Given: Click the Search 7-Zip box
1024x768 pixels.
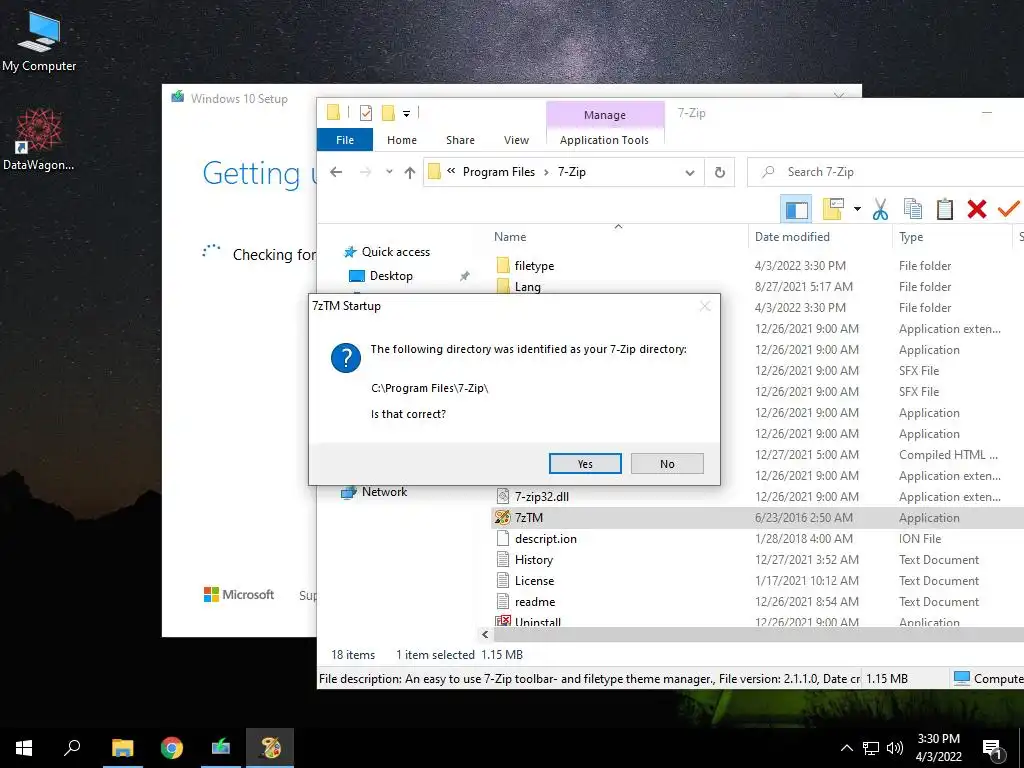Looking at the screenshot, I should pyautogui.click(x=888, y=172).
